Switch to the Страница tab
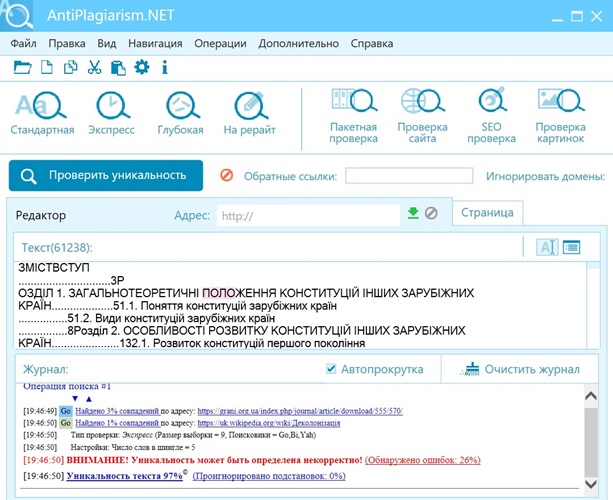613x500 pixels. click(x=487, y=213)
